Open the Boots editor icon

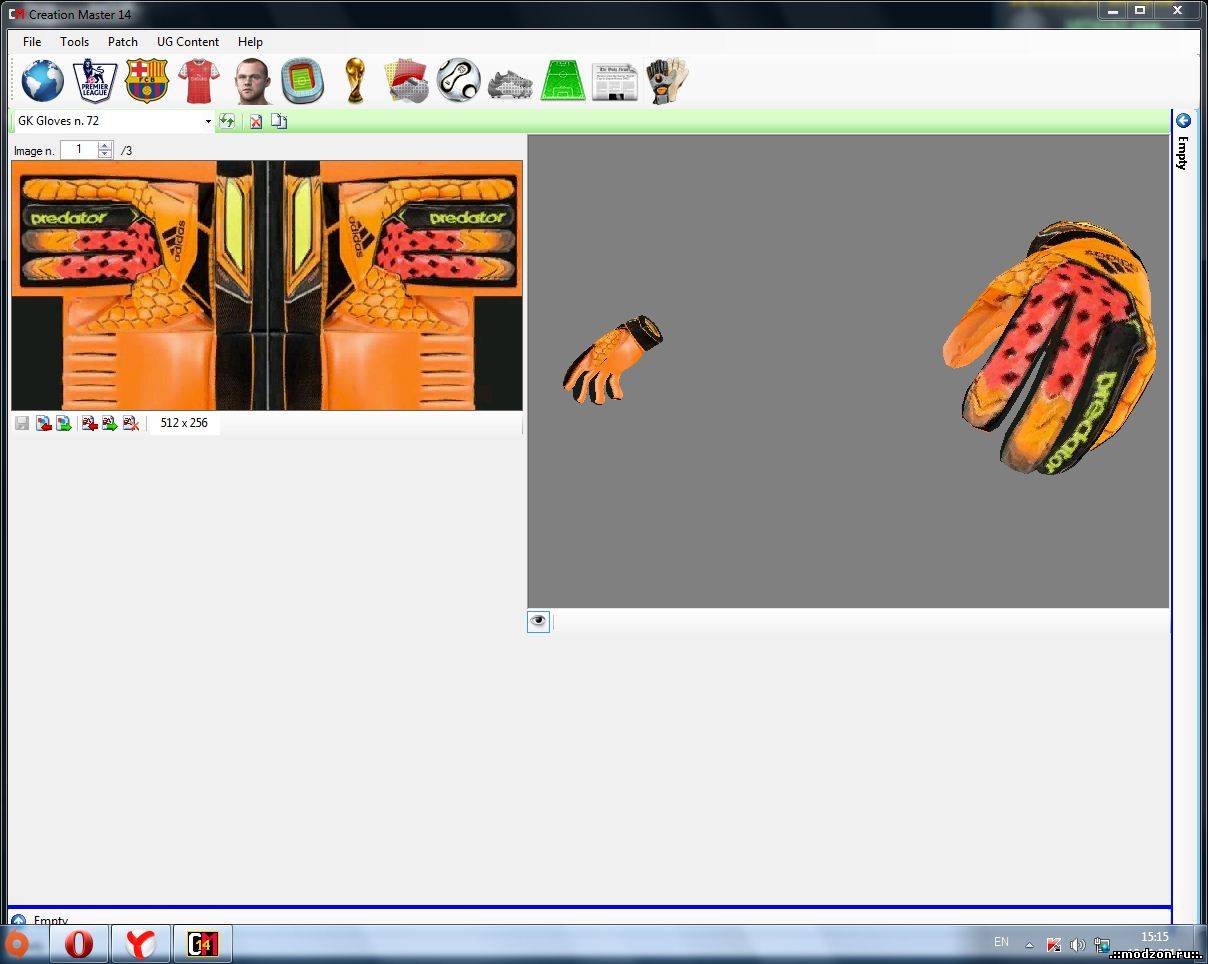[510, 84]
